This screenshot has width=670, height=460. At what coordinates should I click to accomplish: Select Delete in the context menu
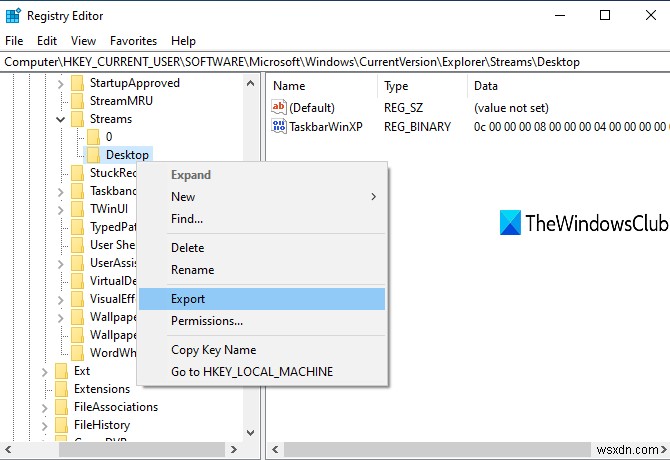pos(262,248)
